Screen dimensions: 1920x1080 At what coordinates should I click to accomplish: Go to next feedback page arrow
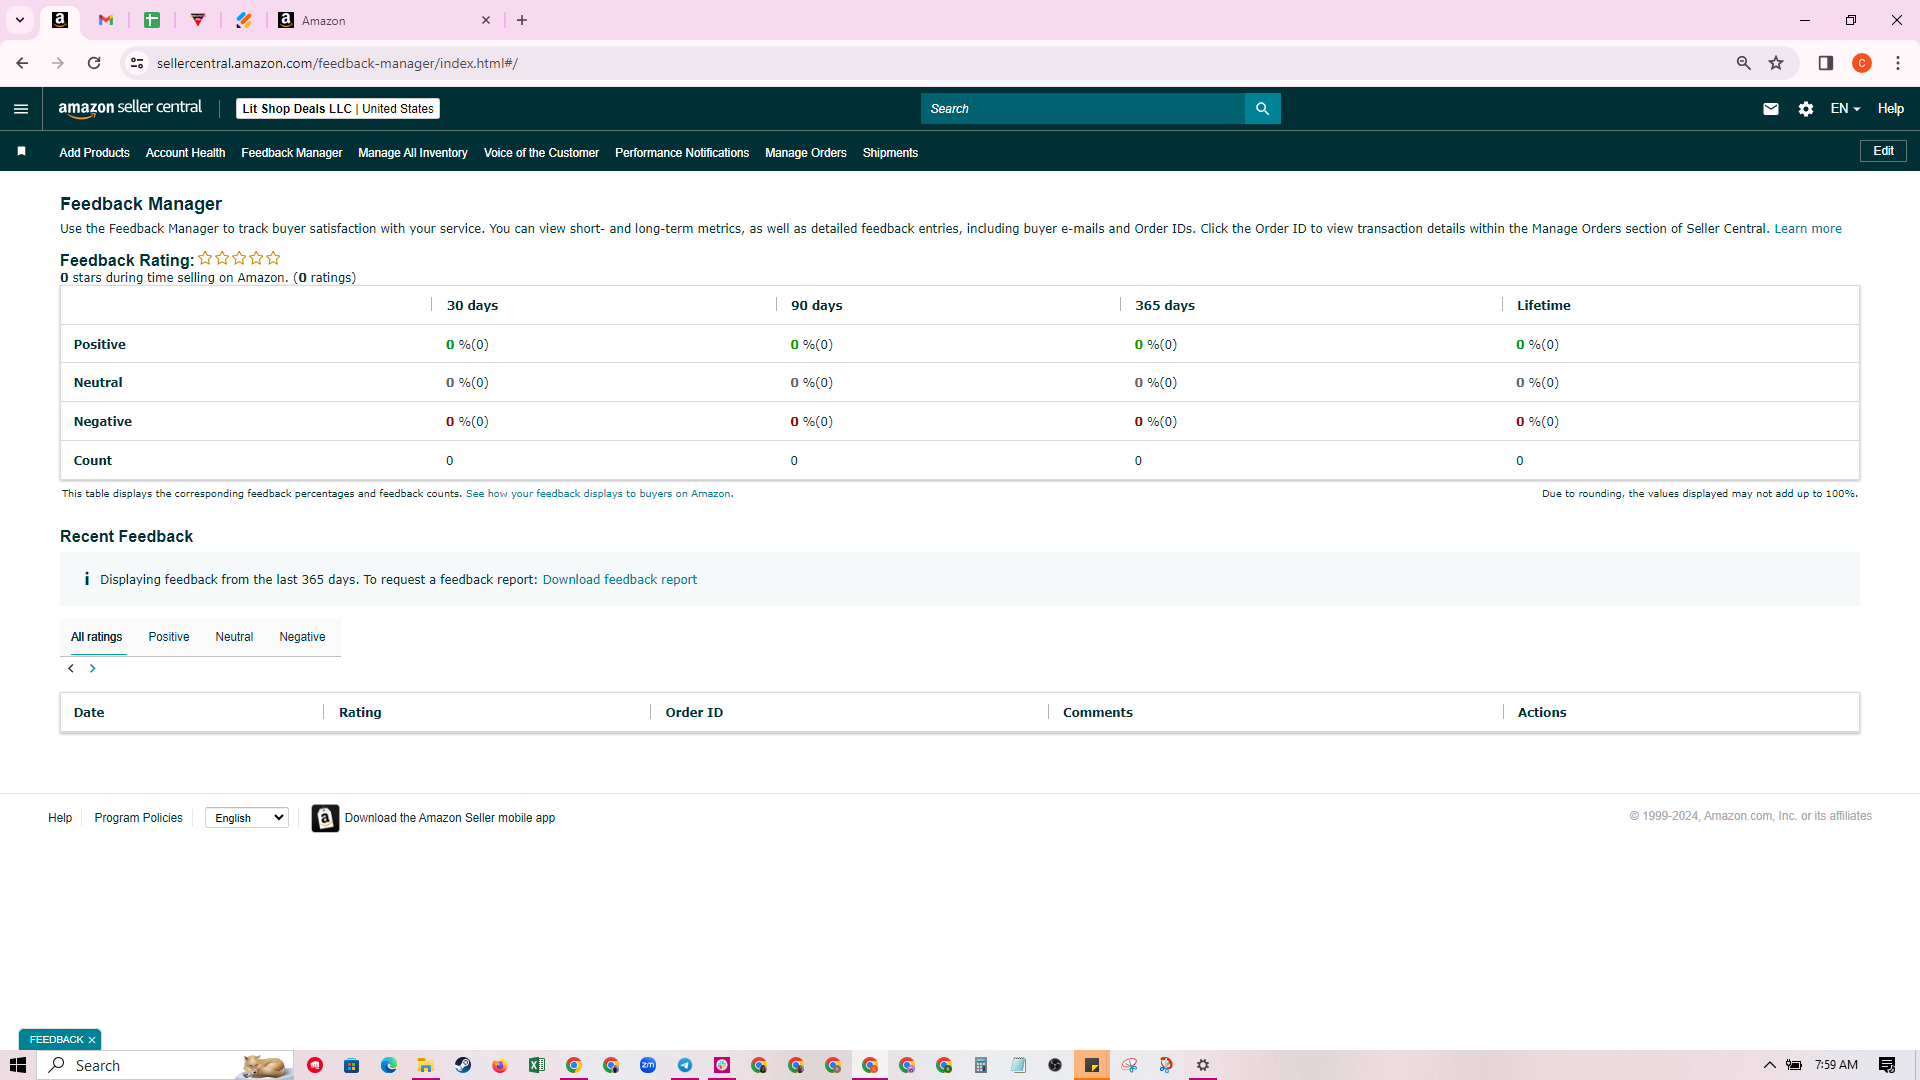[93, 668]
